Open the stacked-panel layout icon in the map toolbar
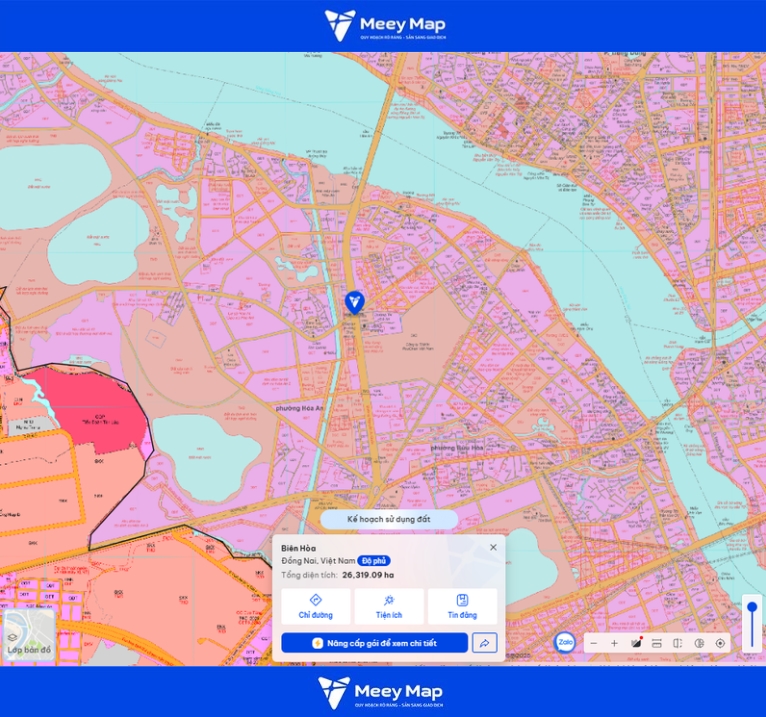 657,643
